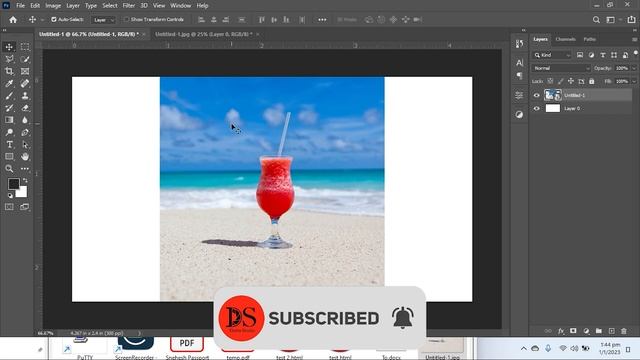Select the Horizontal Type tool
Screen dimensions: 640x360
[x=9, y=144]
